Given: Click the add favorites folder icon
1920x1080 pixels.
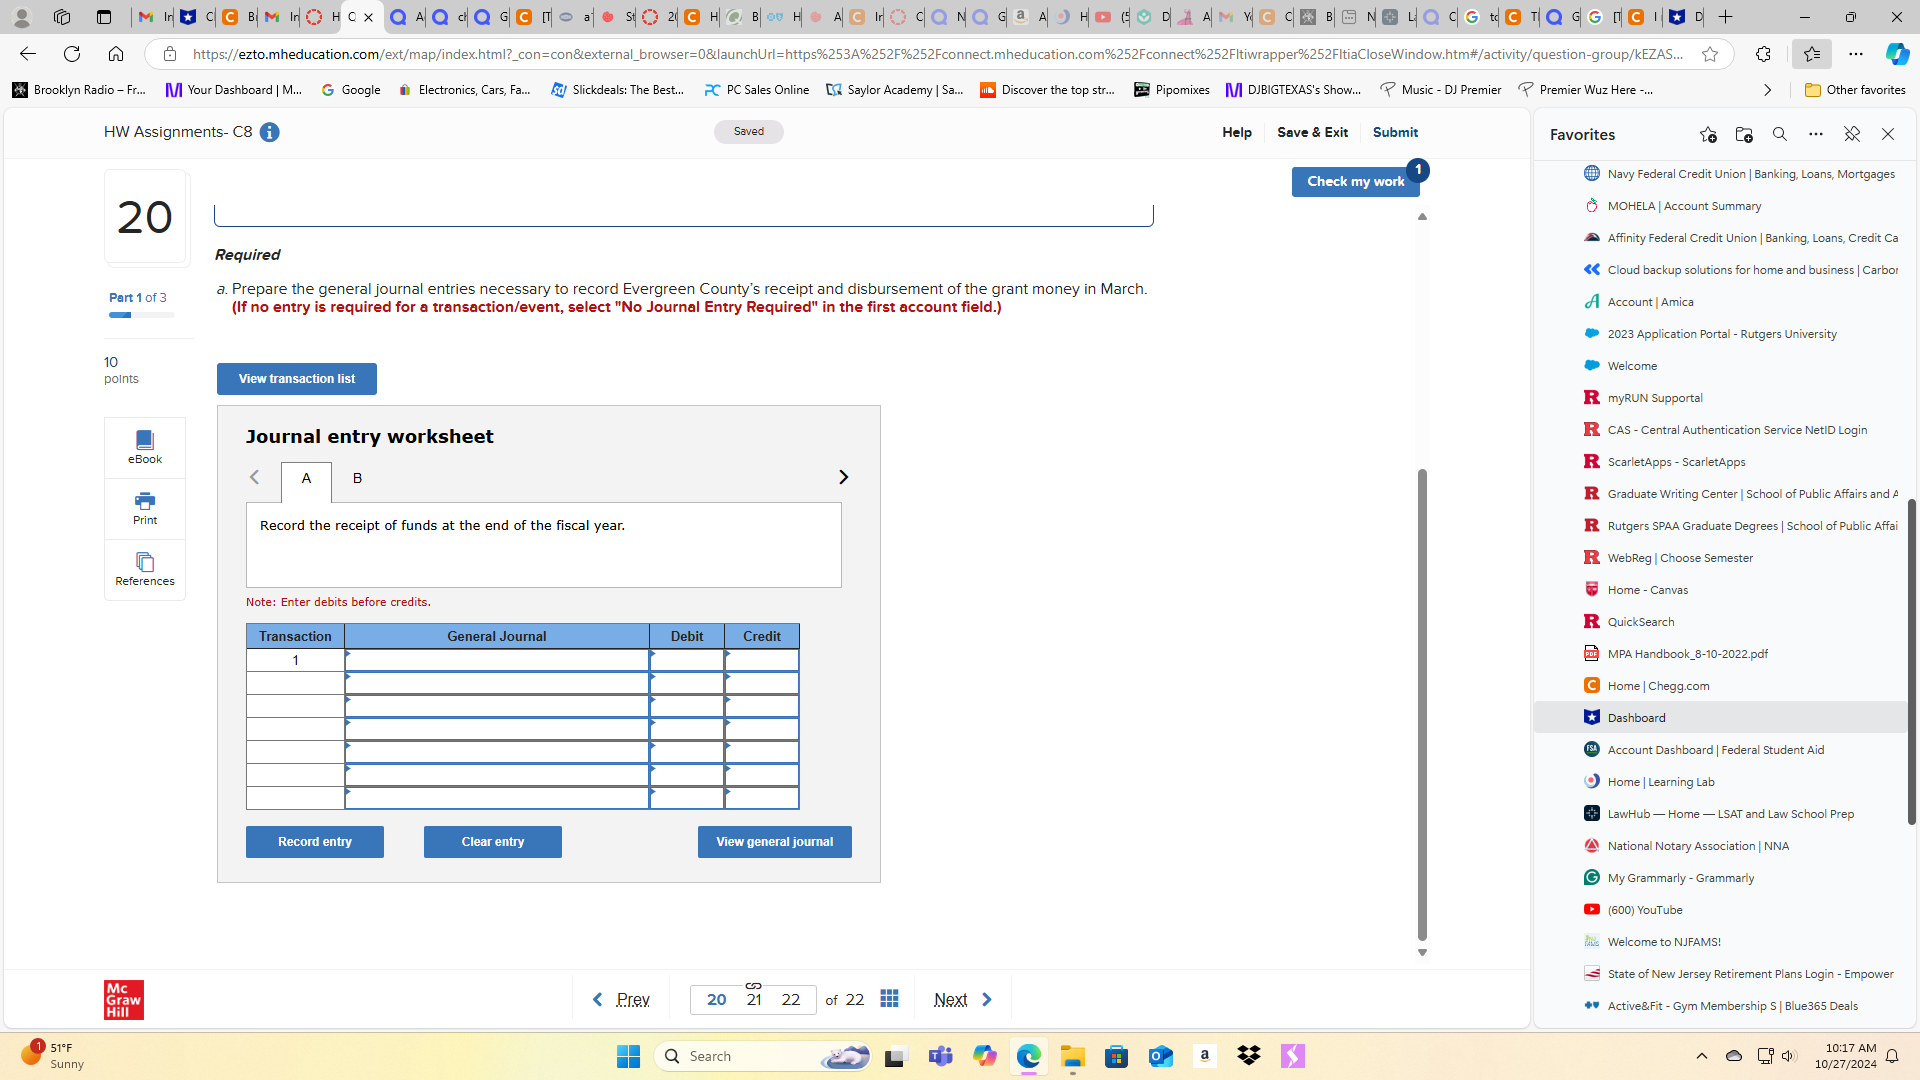Looking at the screenshot, I should click(1744, 134).
